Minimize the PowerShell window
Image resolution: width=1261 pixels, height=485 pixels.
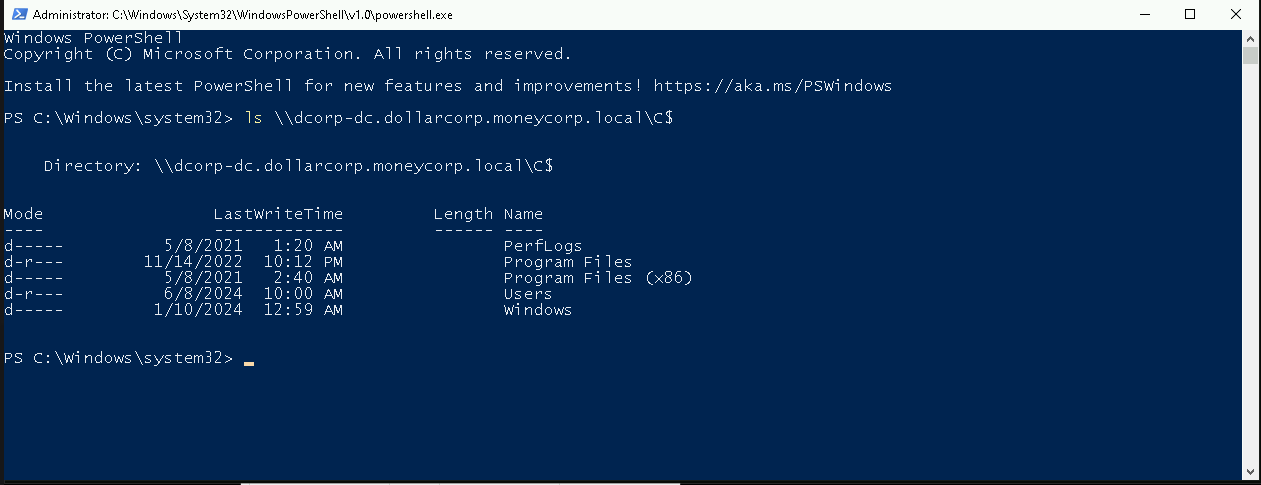tap(1144, 15)
